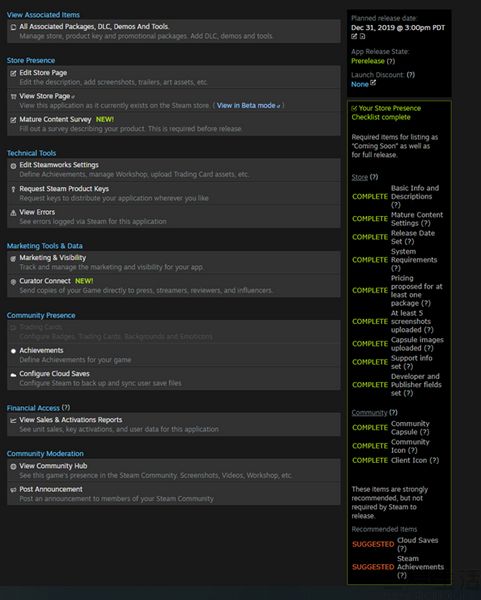Click the greyed-out Trading Cards row
This screenshot has width=481, height=600.
(x=174, y=332)
